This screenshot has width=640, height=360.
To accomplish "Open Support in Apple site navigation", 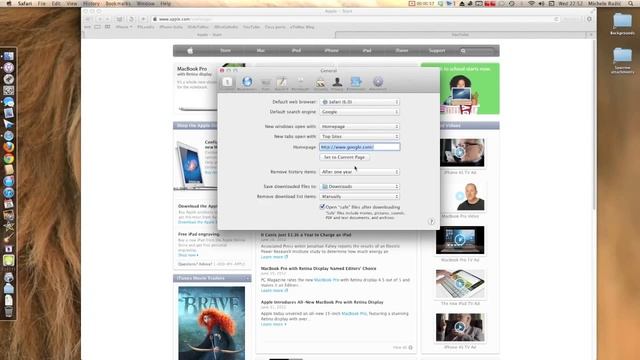I will [x=437, y=51].
